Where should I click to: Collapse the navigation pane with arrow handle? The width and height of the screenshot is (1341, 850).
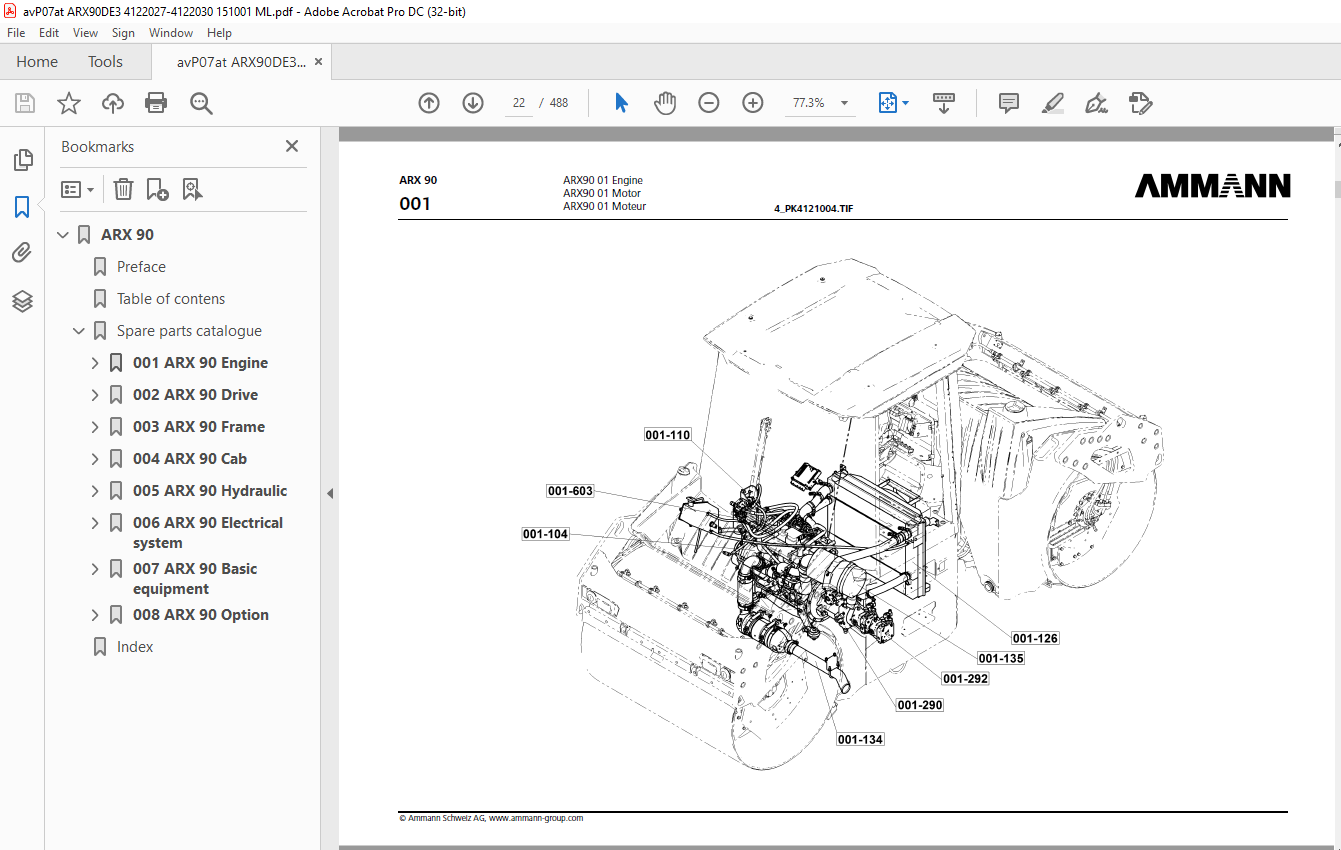tap(329, 493)
